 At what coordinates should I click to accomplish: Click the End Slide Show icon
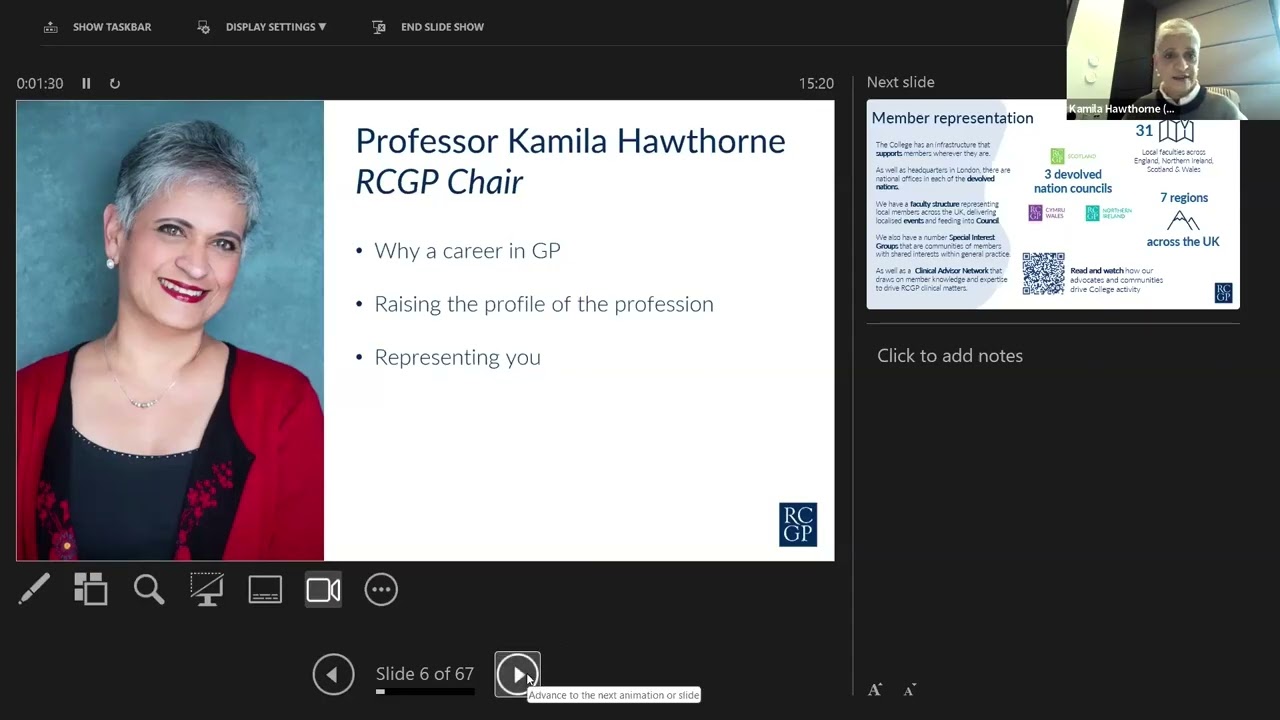(x=379, y=27)
